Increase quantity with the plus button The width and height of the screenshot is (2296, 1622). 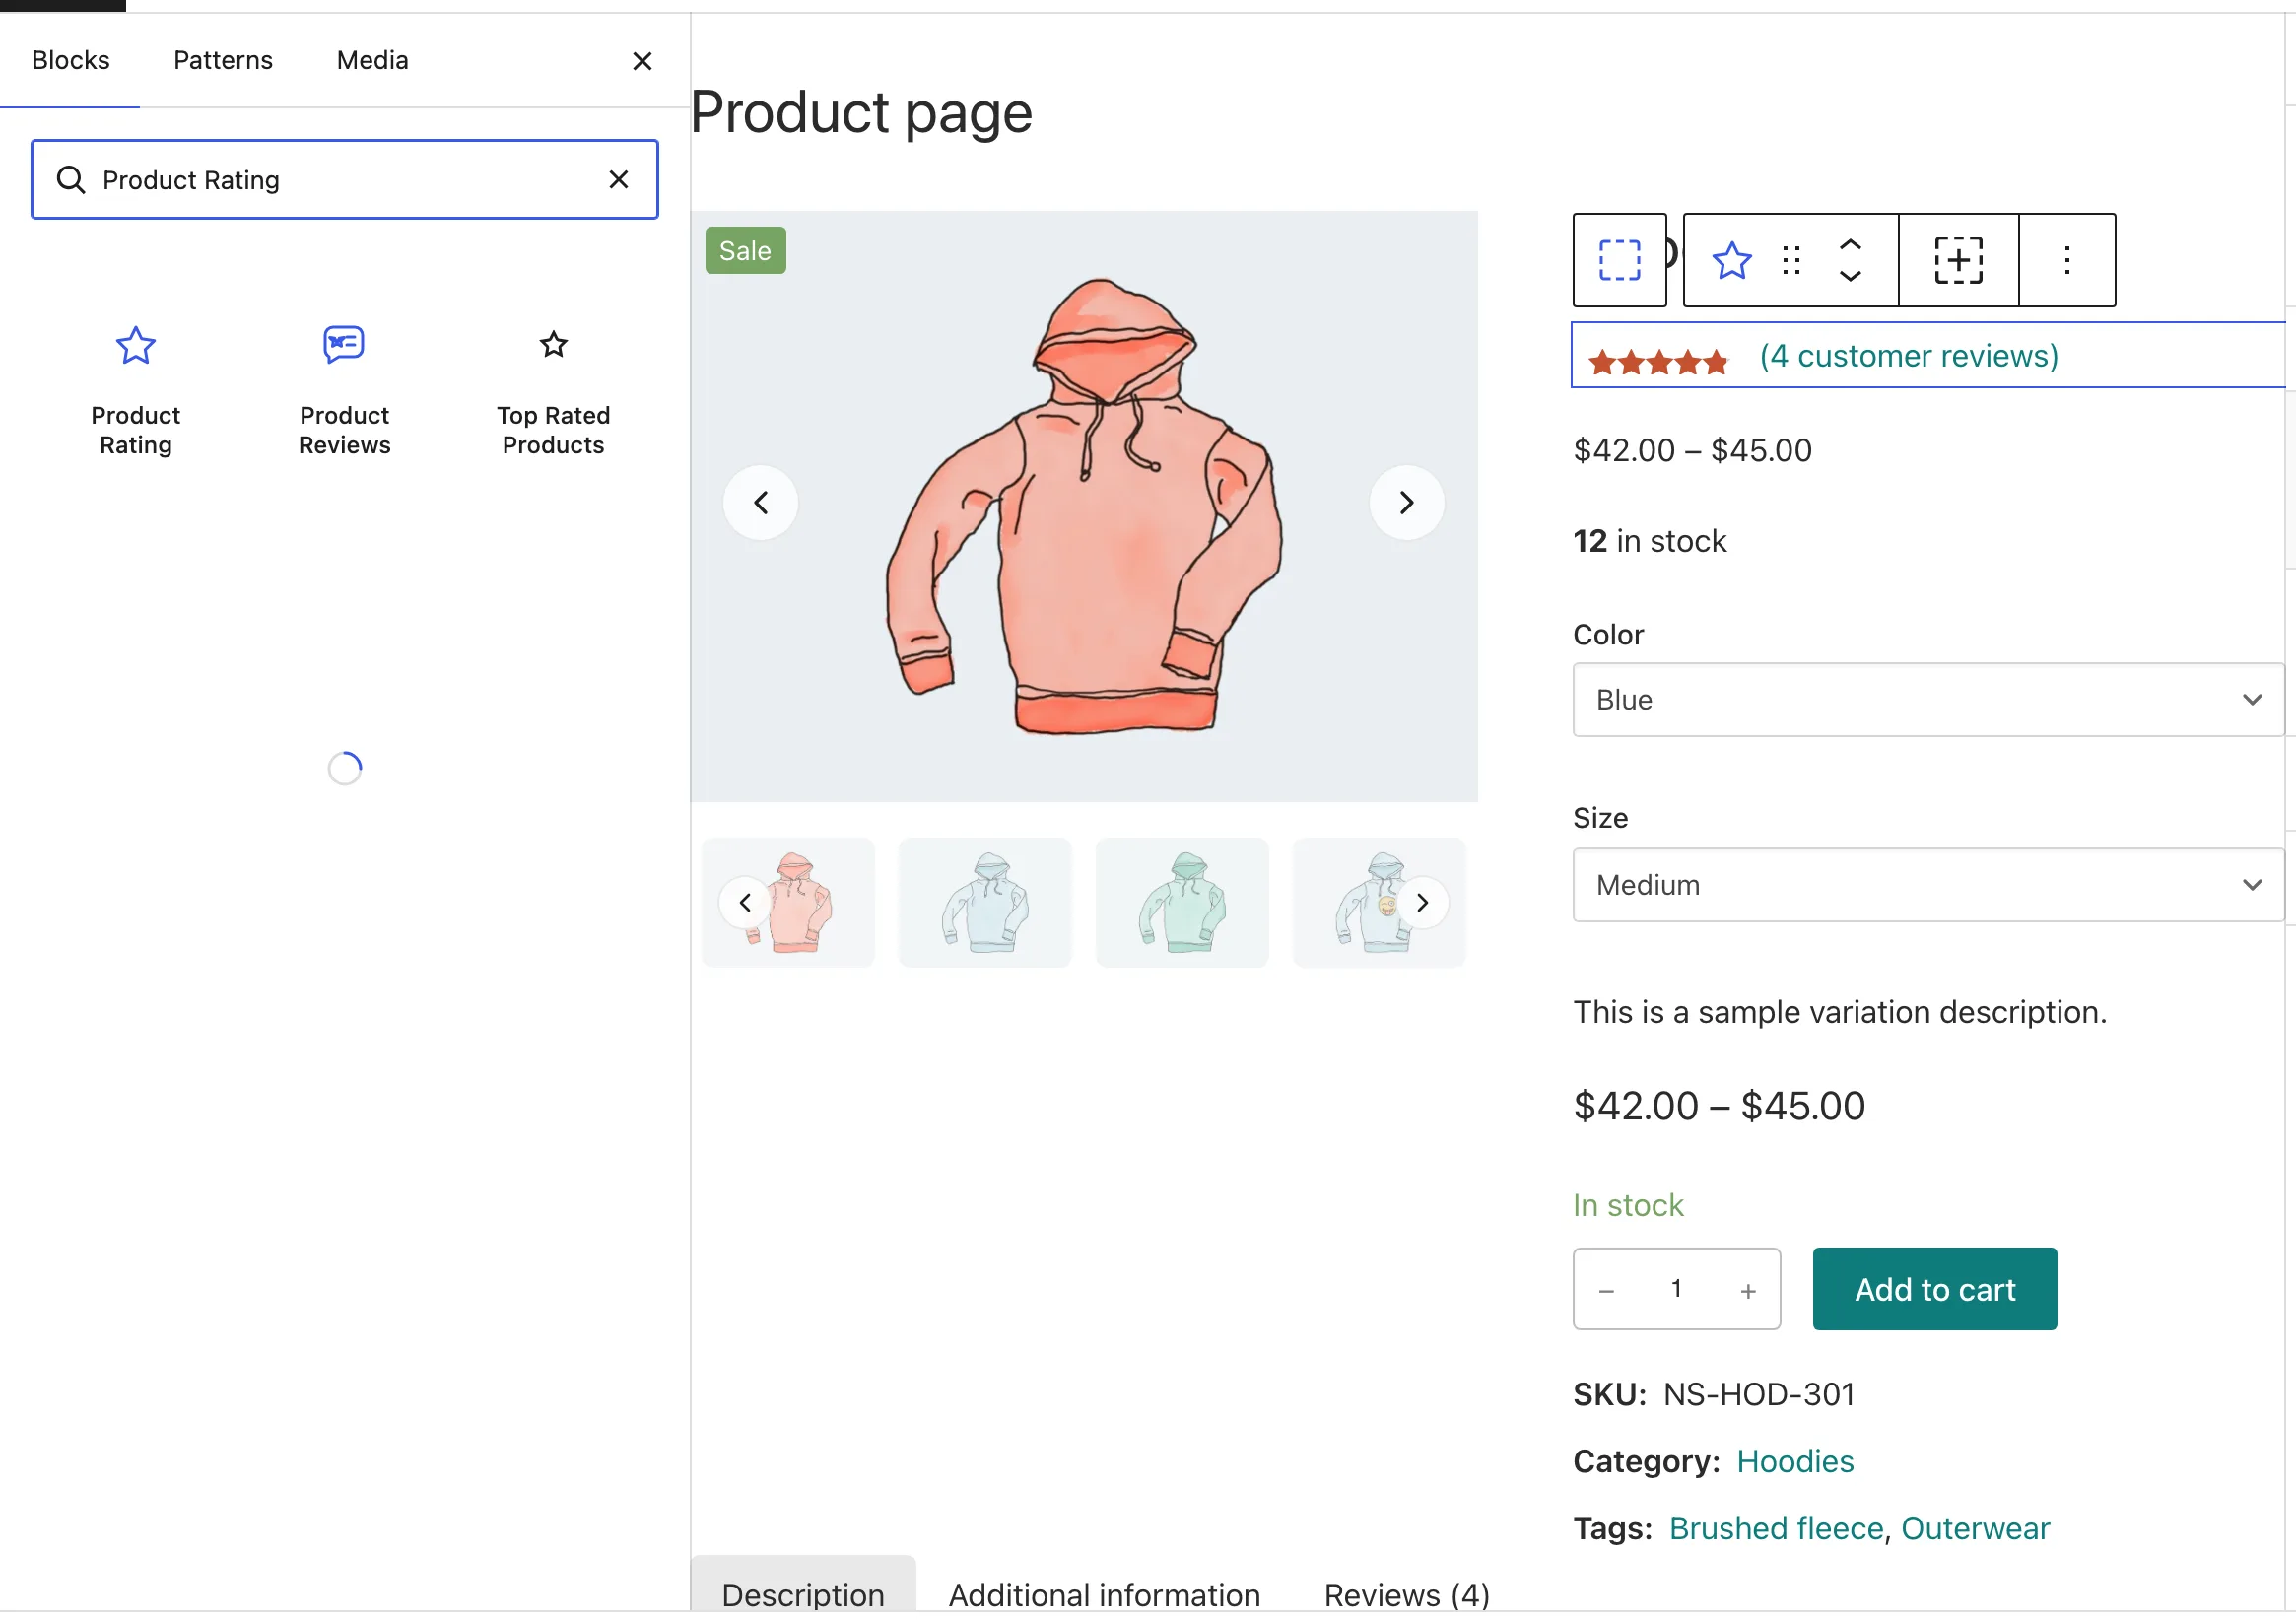click(1747, 1291)
